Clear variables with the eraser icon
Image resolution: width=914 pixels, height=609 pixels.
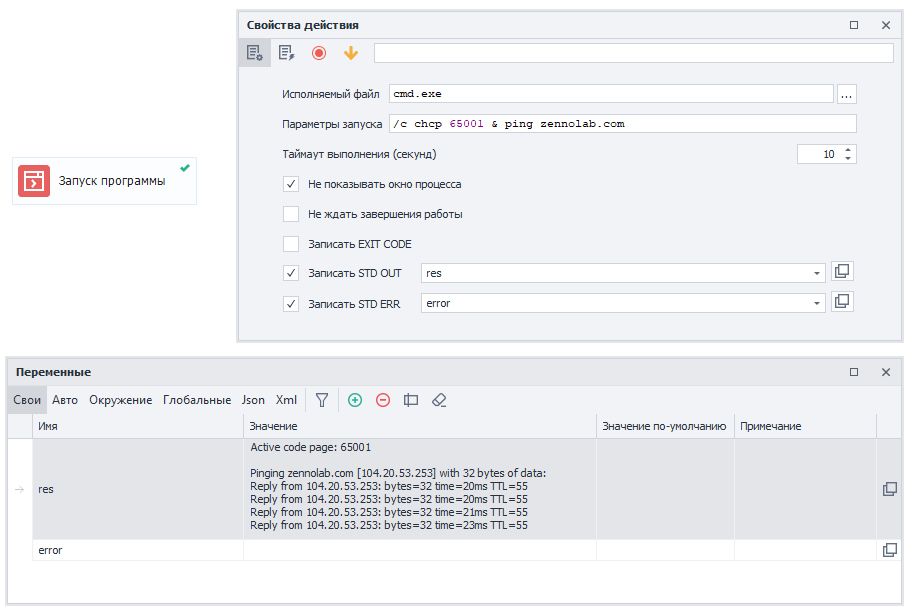tap(439, 400)
